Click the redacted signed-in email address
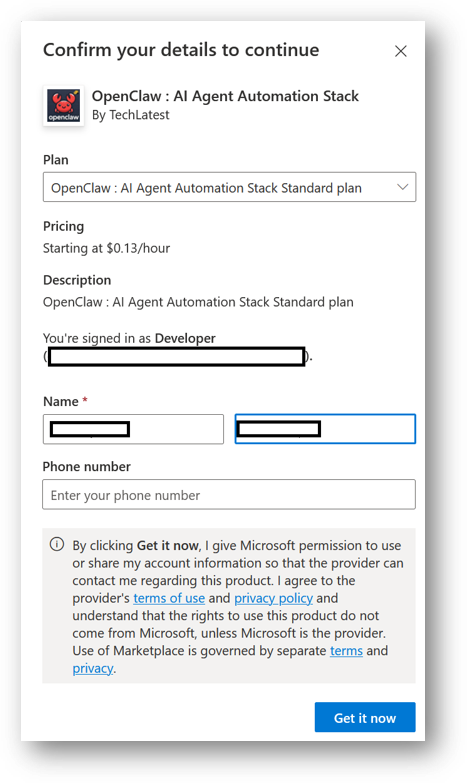 pos(176,357)
